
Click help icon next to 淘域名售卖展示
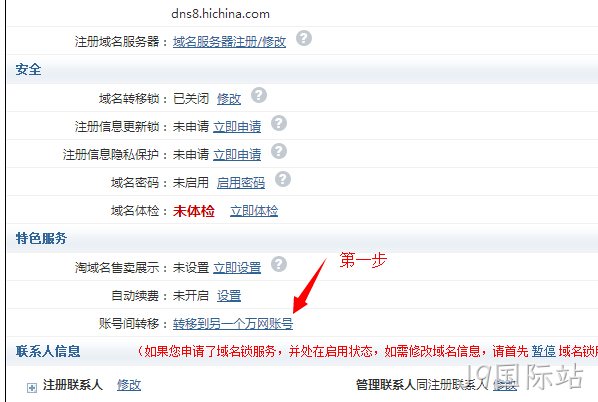tap(279, 264)
